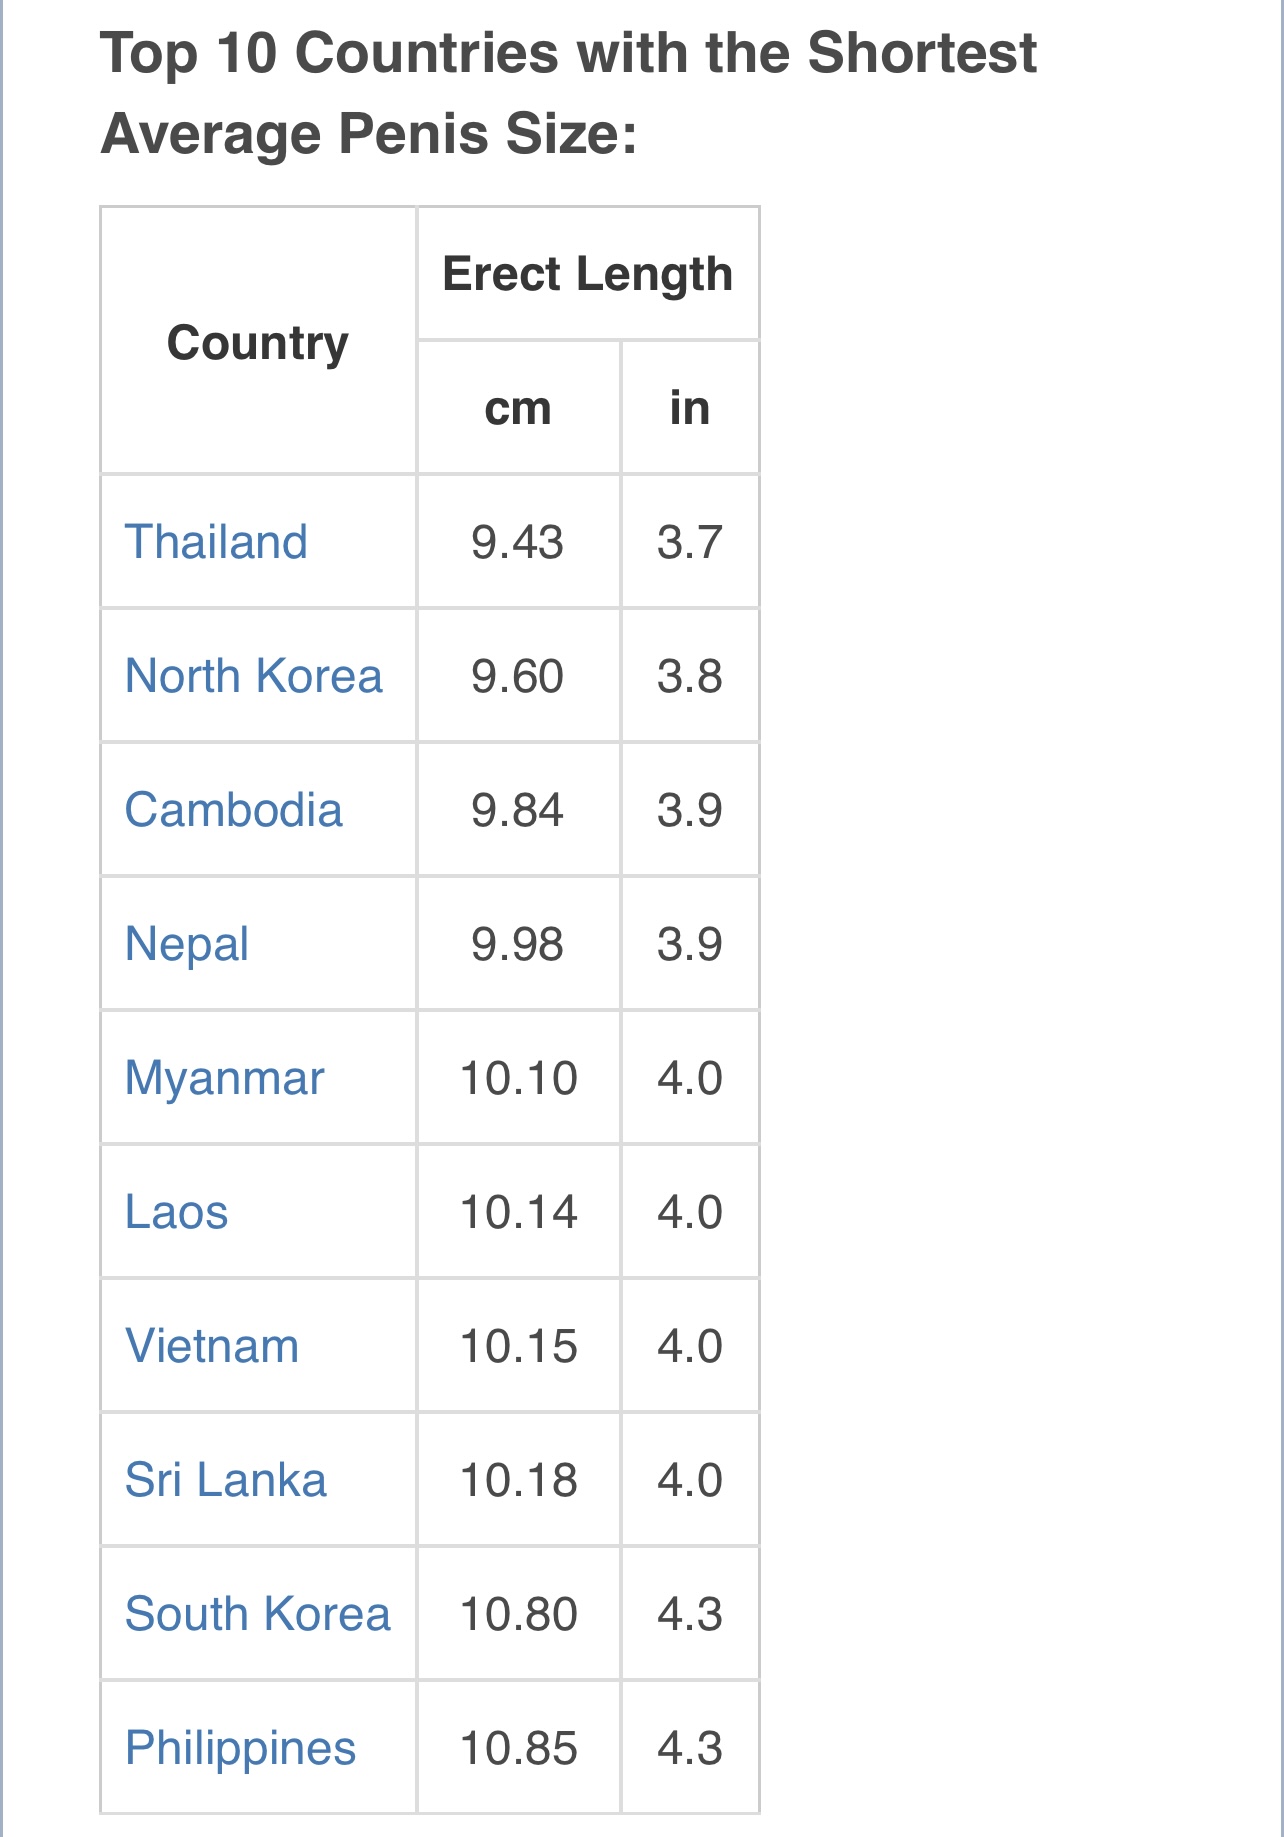Click the 9.98 cm value for Nepal

pyautogui.click(x=518, y=944)
